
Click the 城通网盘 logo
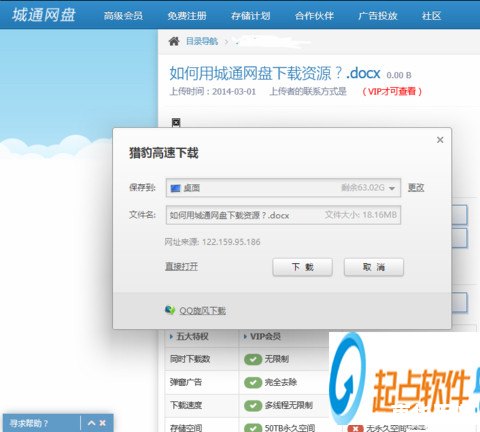(x=44, y=15)
